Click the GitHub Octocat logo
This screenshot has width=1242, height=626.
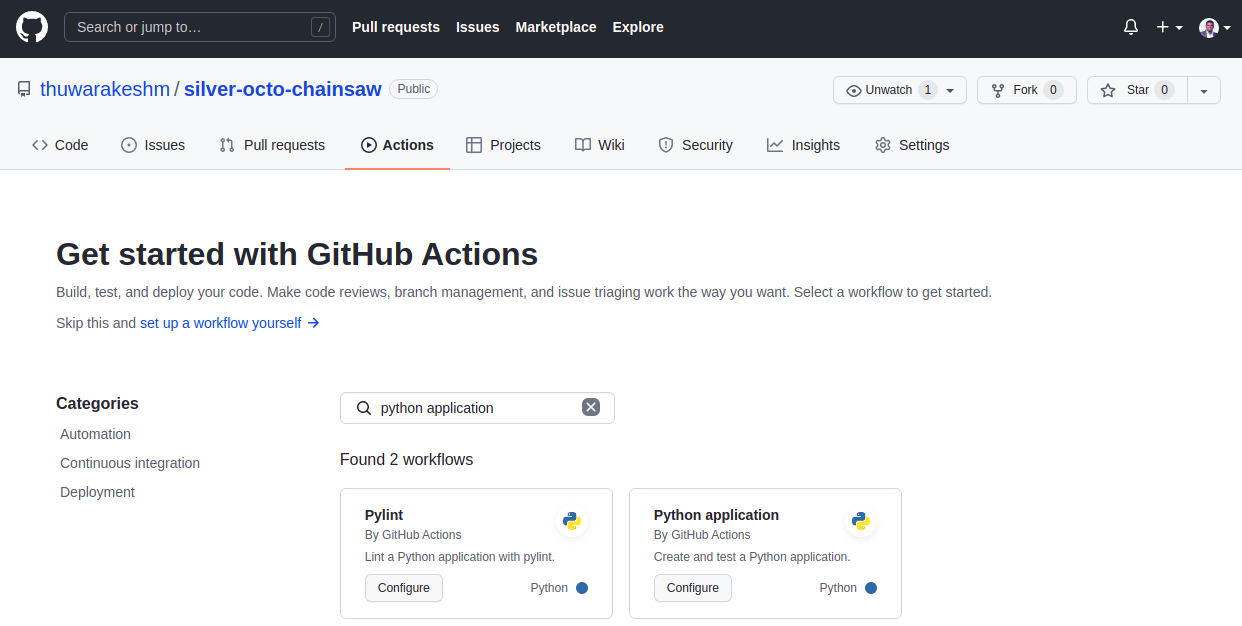pyautogui.click(x=32, y=27)
